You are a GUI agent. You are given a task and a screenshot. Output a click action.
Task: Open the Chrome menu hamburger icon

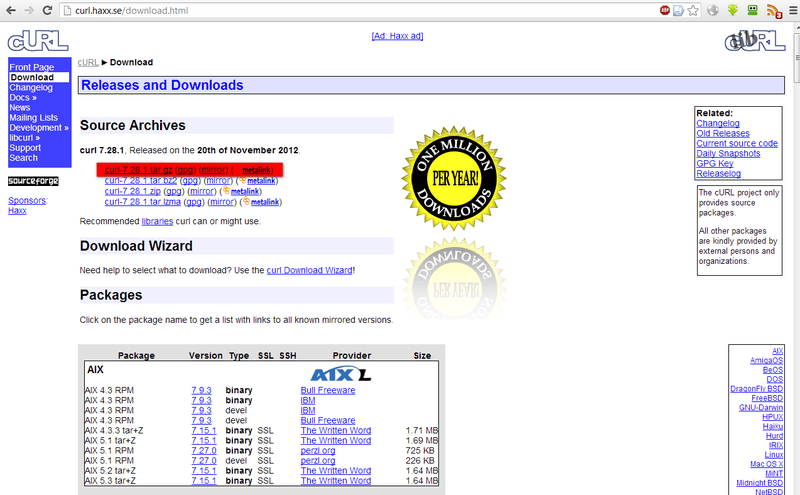(793, 10)
